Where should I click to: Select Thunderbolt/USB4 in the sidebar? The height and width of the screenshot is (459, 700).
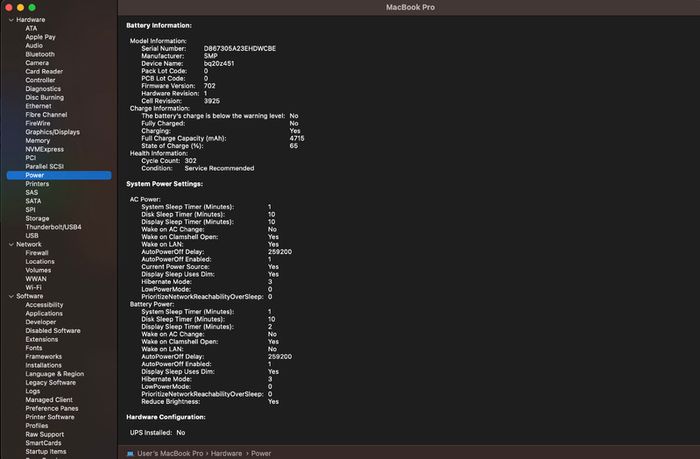coord(53,227)
